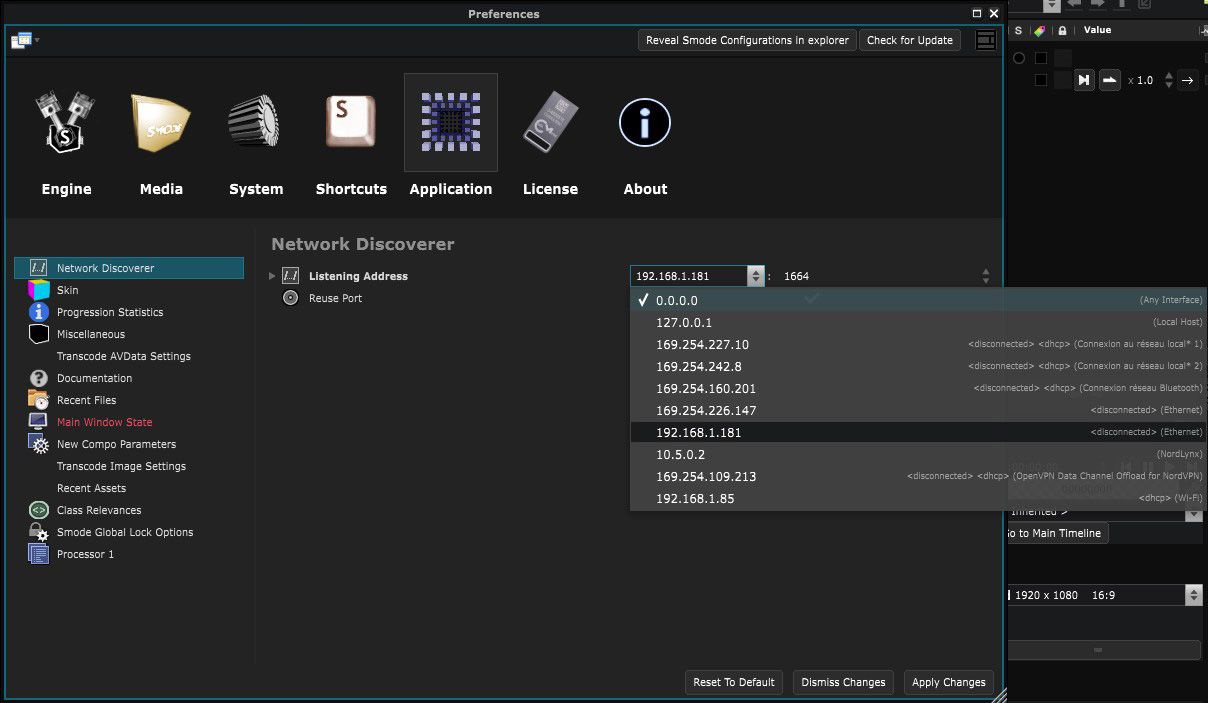
Task: Click the black Miscellaneous box icon
Action: pyautogui.click(x=39, y=334)
